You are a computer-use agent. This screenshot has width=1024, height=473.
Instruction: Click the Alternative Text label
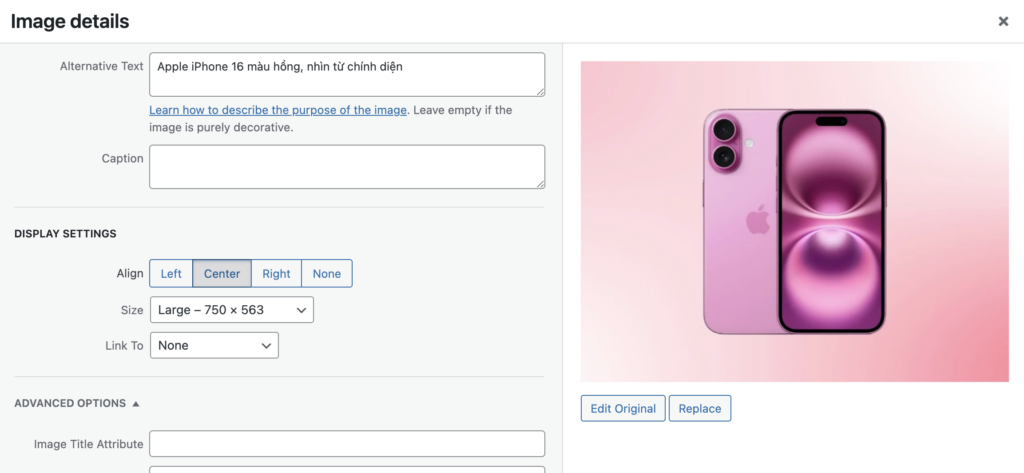102,67
